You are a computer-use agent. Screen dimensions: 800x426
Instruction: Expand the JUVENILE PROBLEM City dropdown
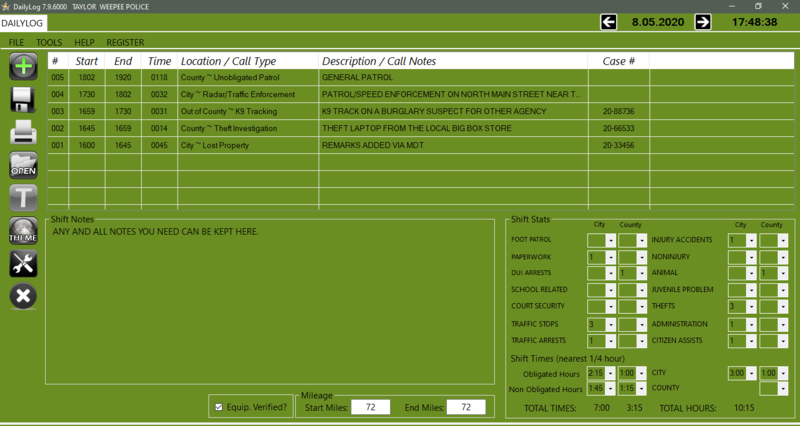click(x=751, y=290)
